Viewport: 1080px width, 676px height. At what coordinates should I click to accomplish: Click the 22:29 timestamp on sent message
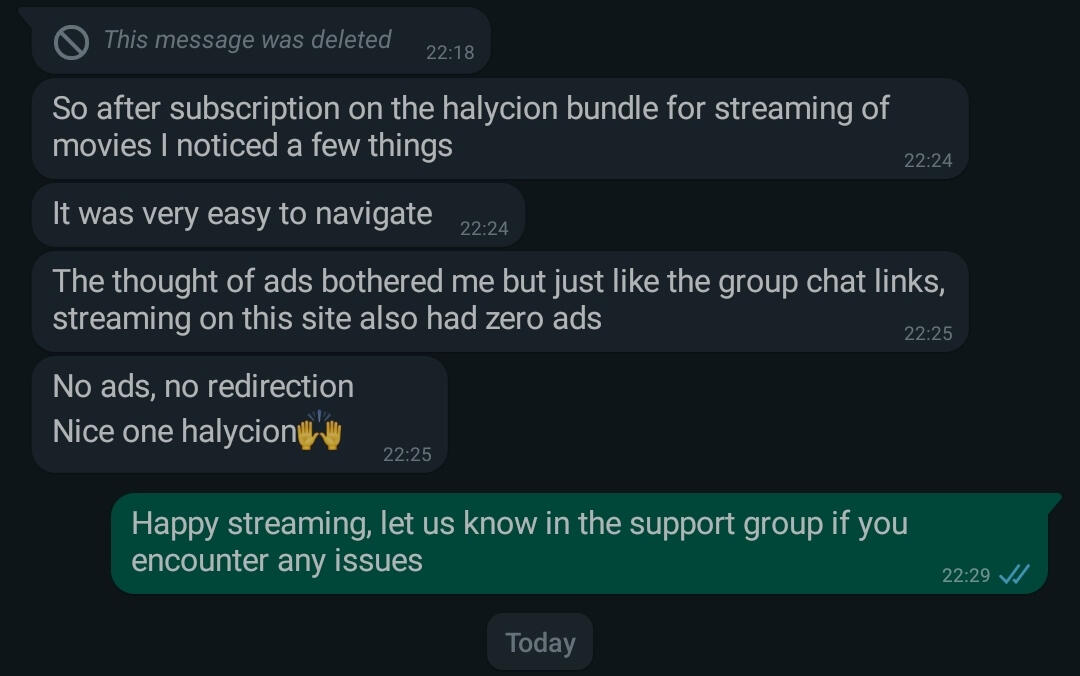(966, 575)
